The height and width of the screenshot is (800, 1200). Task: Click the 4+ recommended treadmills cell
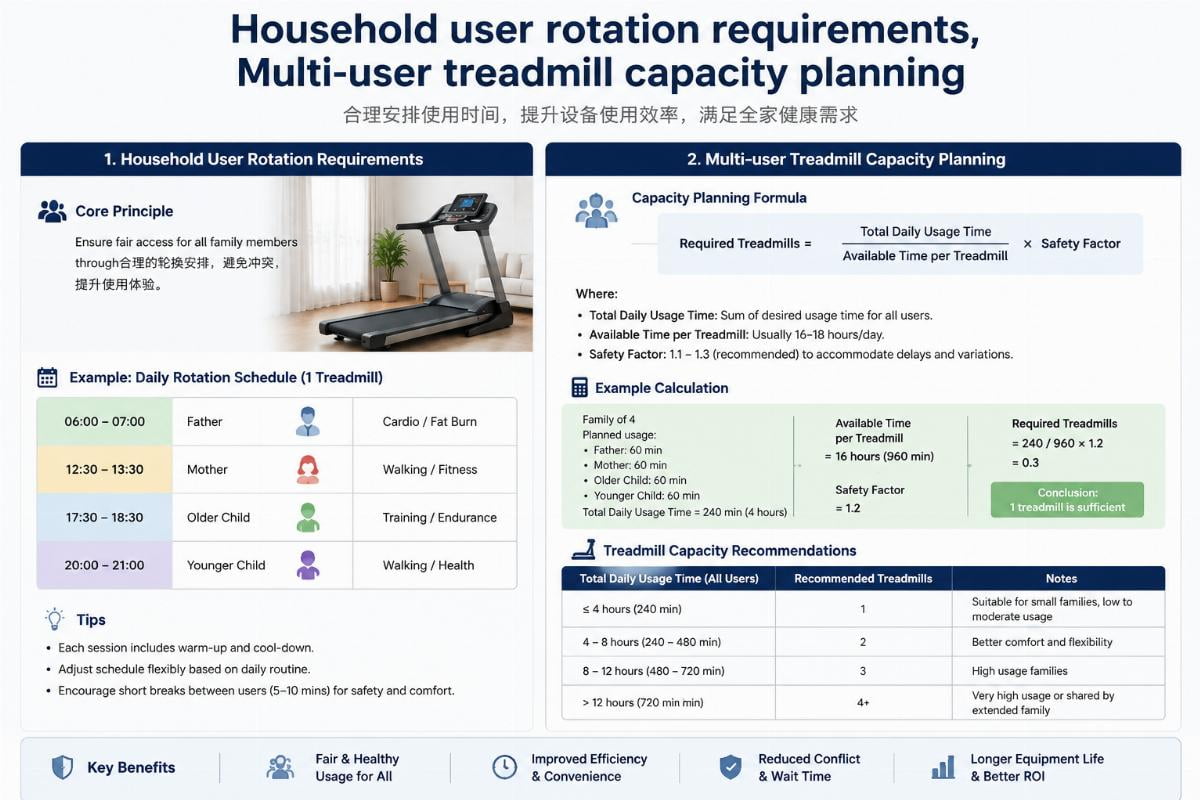click(863, 703)
